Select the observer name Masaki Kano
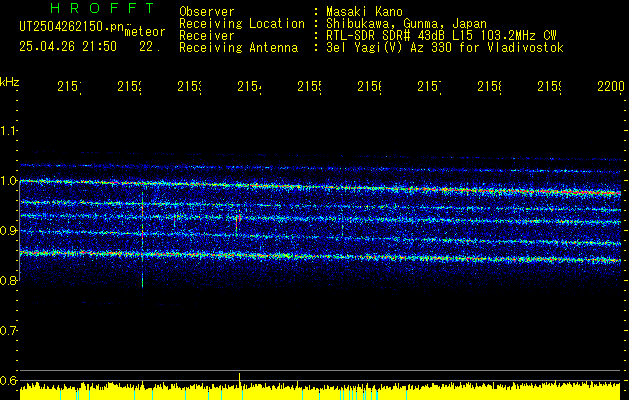 click(x=364, y=12)
